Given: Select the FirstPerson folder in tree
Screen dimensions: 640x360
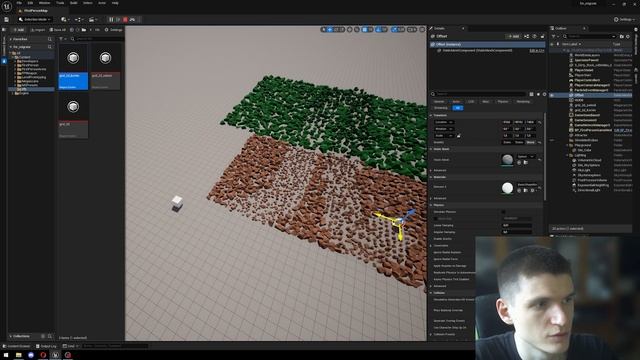Looking at the screenshot, I should (29, 65).
